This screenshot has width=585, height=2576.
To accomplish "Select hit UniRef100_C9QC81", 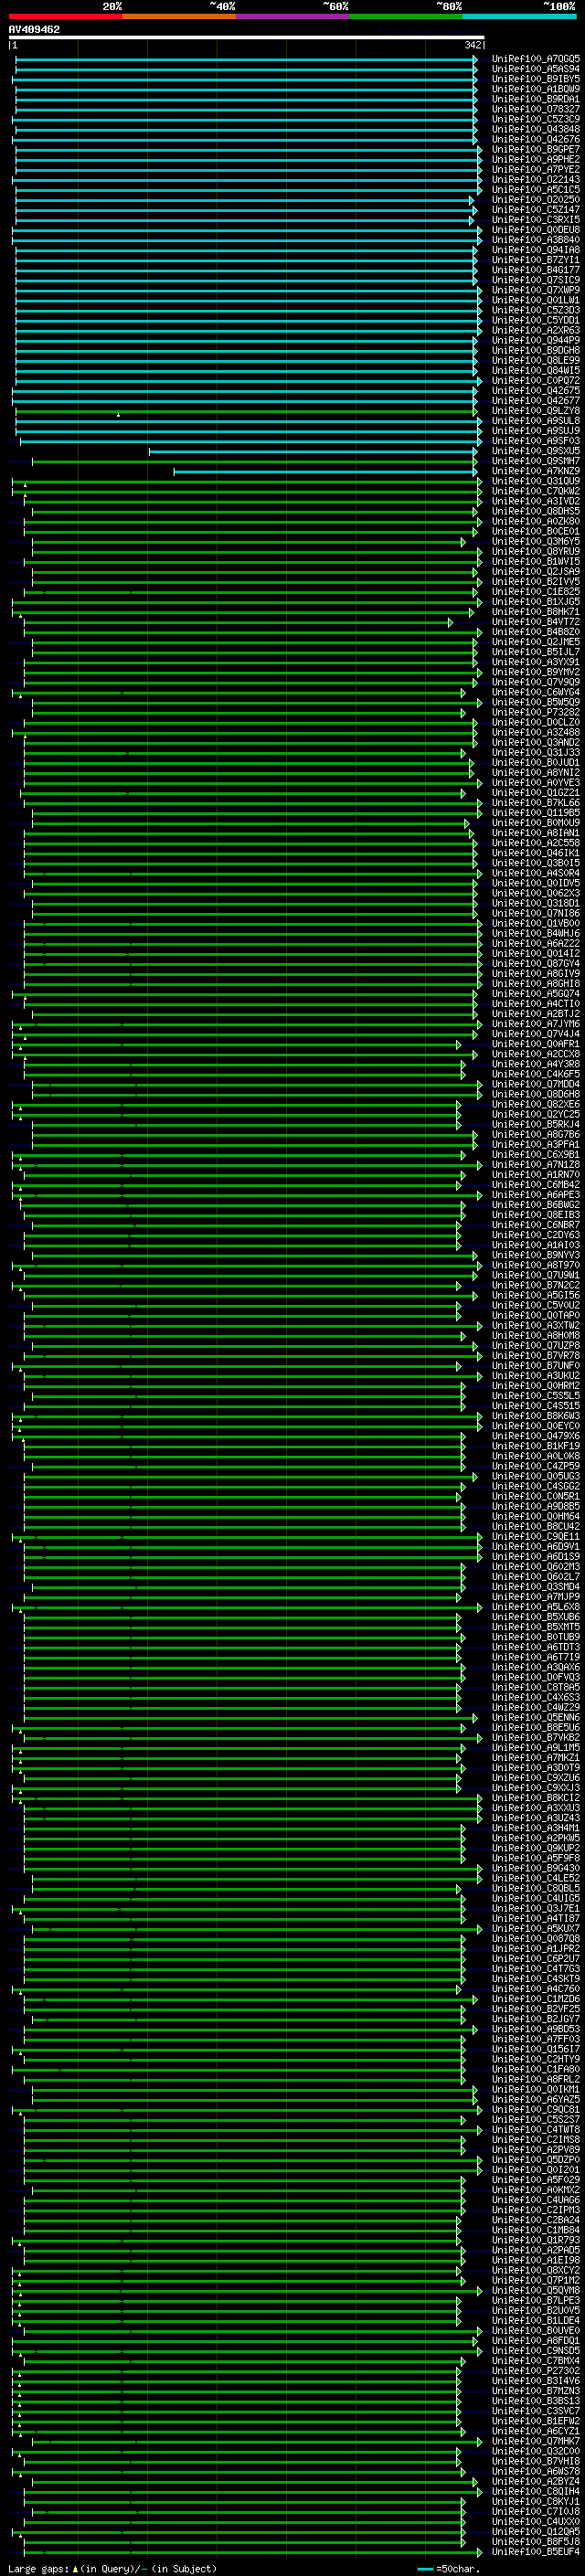I will (x=535, y=2110).
